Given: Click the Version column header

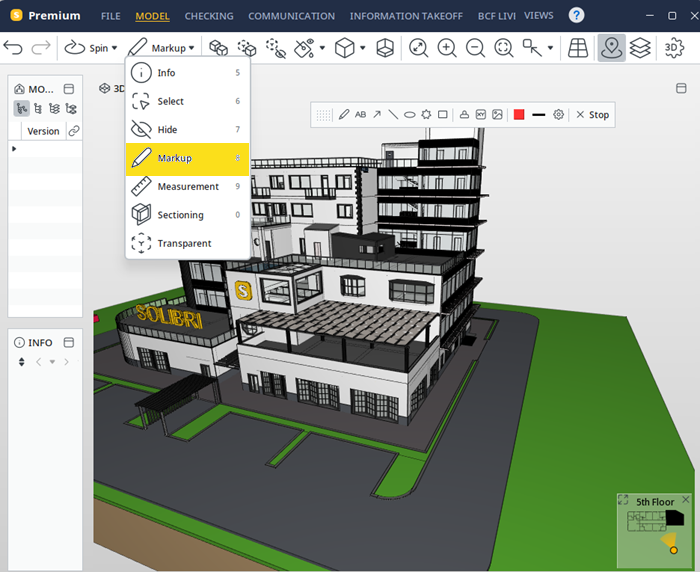Looking at the screenshot, I should (x=43, y=131).
